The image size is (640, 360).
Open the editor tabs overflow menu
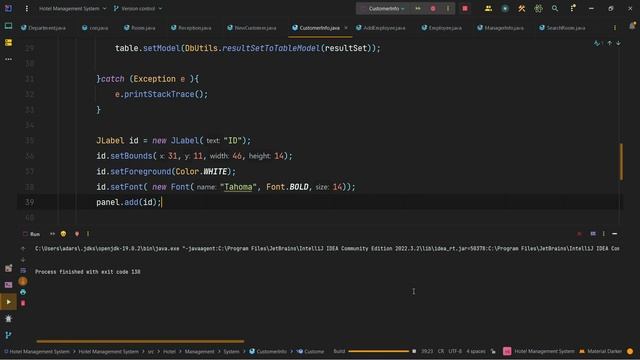(615, 28)
